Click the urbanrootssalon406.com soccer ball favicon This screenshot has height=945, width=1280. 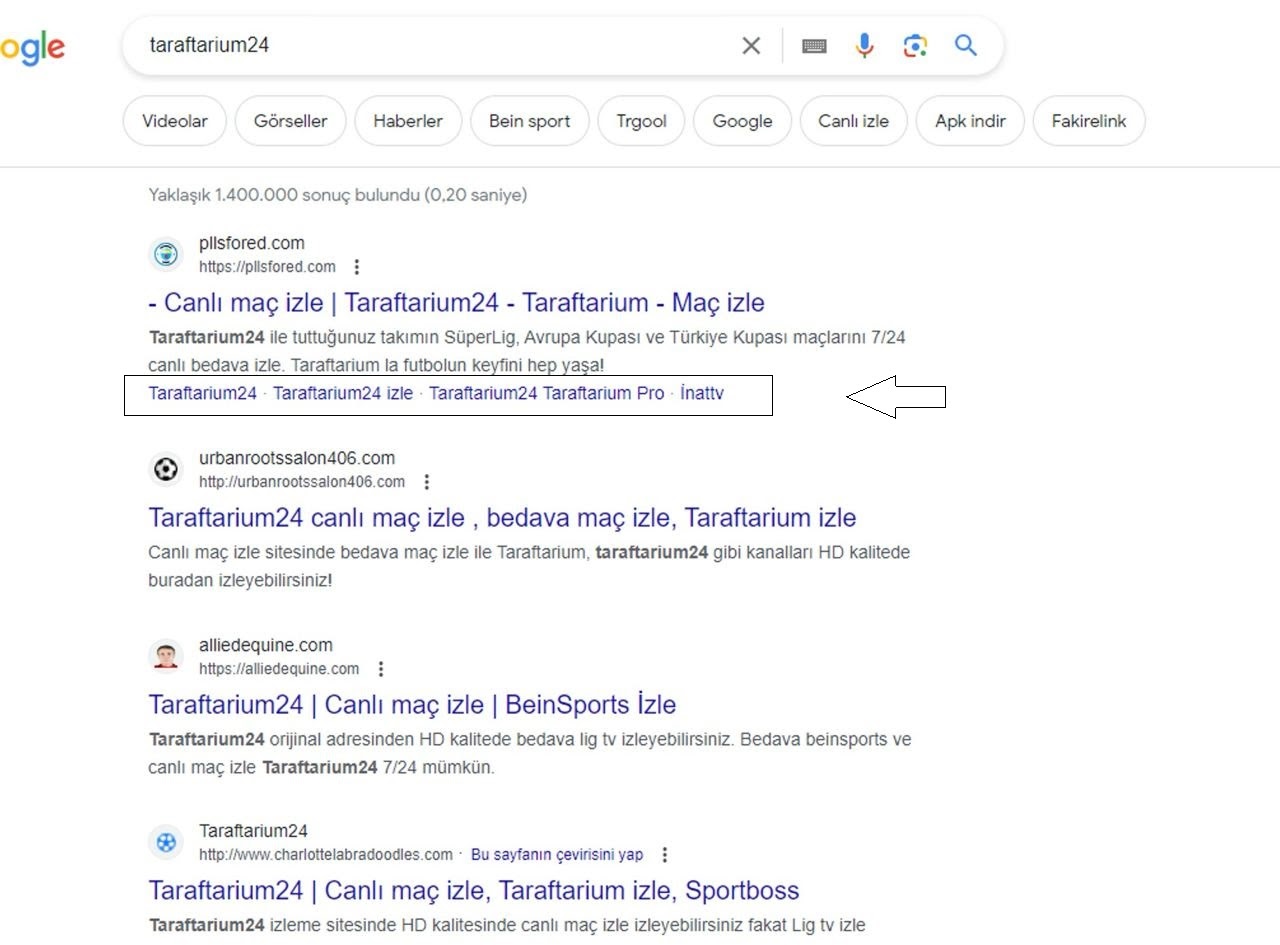[166, 469]
